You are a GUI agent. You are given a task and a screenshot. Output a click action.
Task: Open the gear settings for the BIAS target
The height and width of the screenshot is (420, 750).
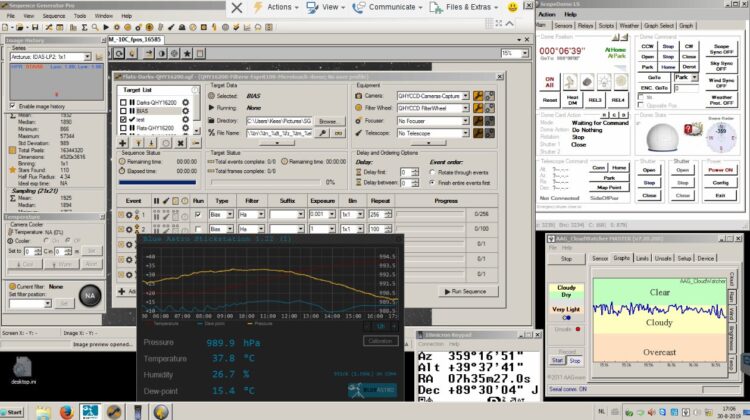point(185,111)
